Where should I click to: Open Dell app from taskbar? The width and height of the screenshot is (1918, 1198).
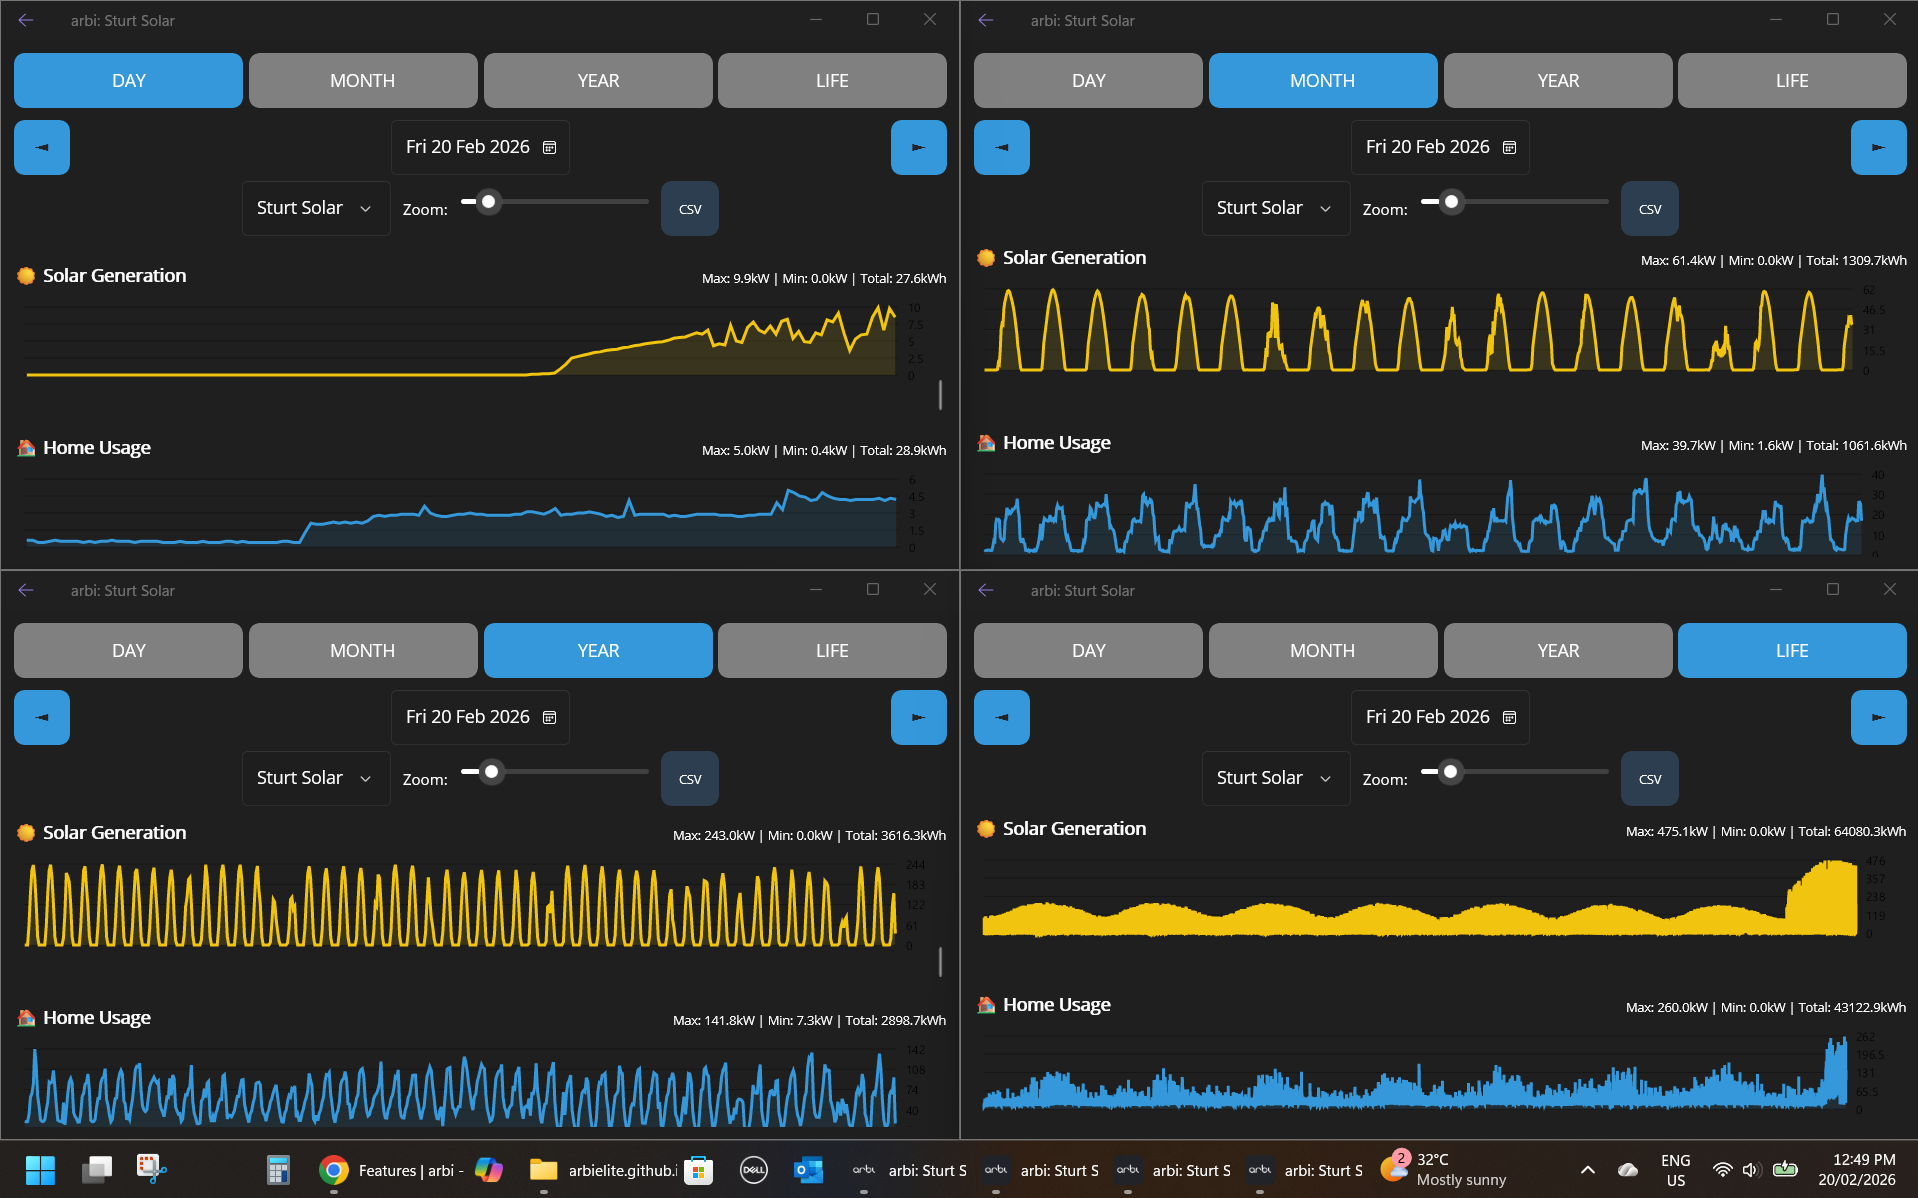point(753,1169)
